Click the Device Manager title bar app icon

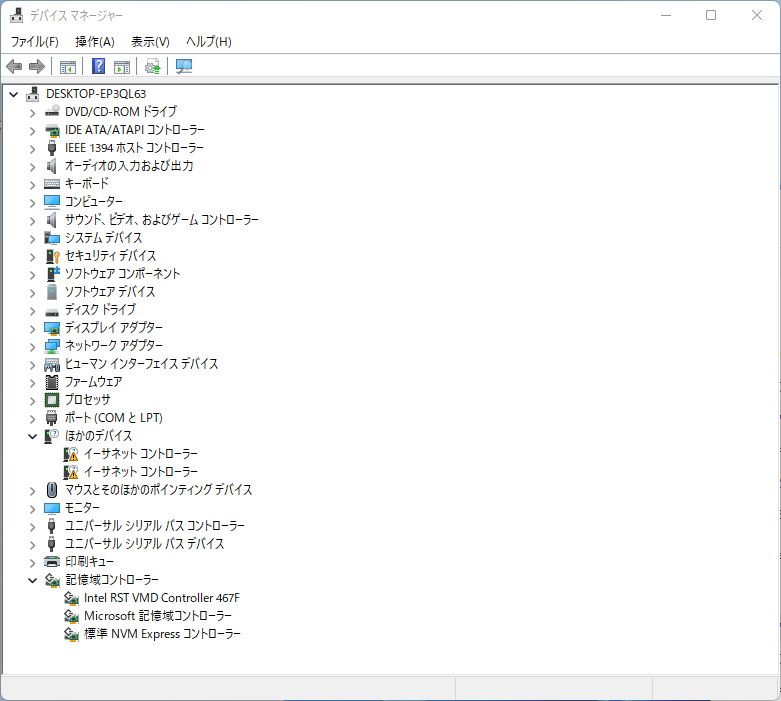(16, 15)
